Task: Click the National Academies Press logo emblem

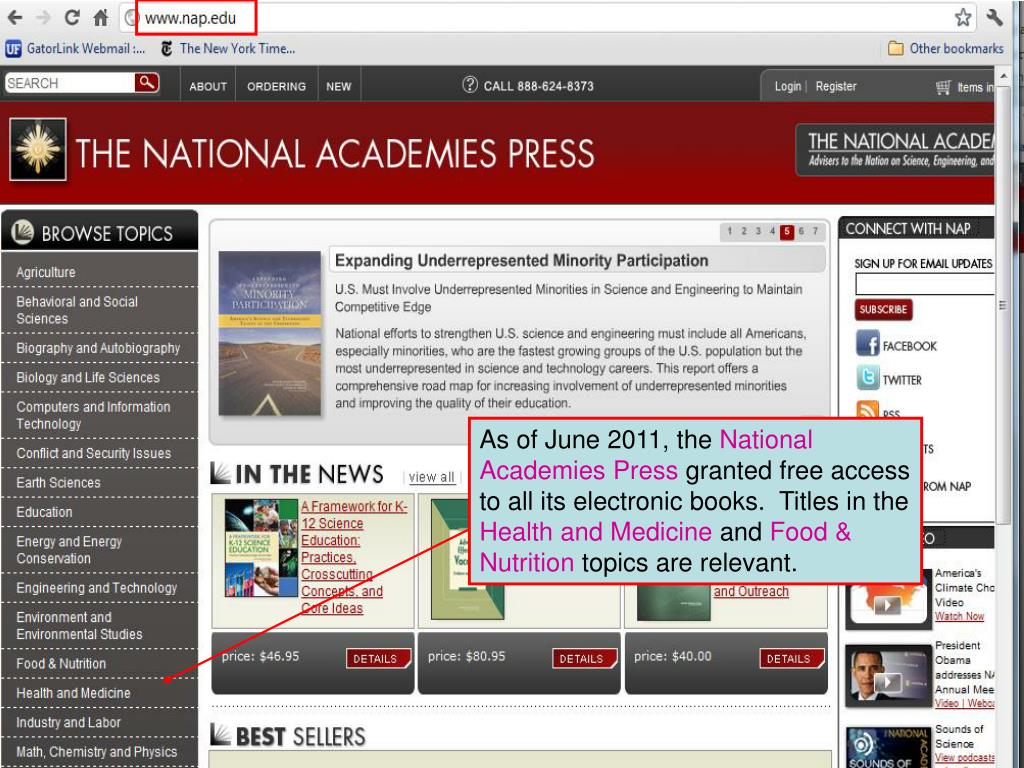Action: 38,150
